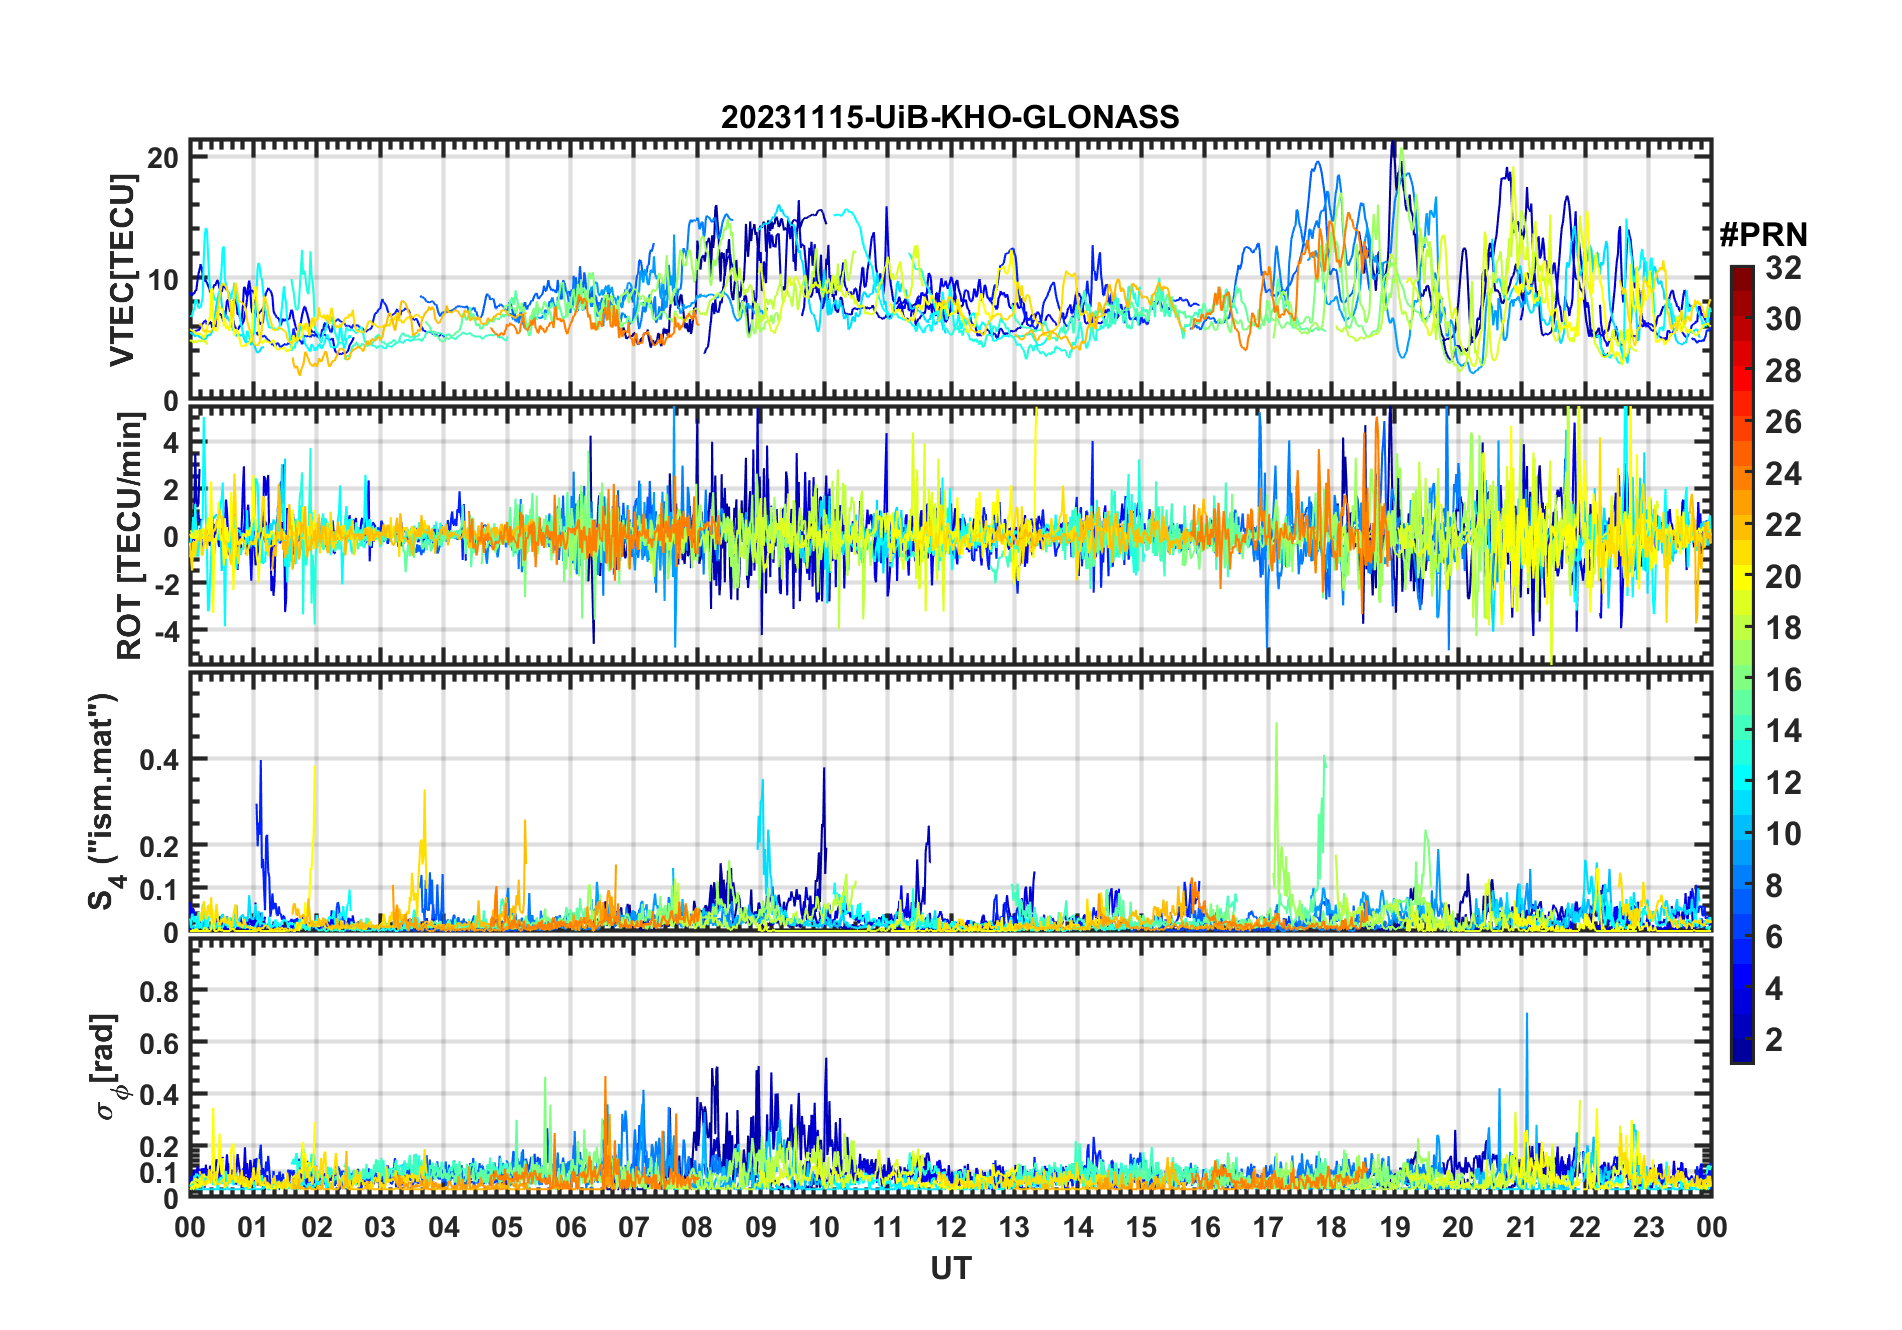Click UT axis tick label "11"
Image resolution: width=1902 pixels, height=1330 pixels.
point(888,1227)
